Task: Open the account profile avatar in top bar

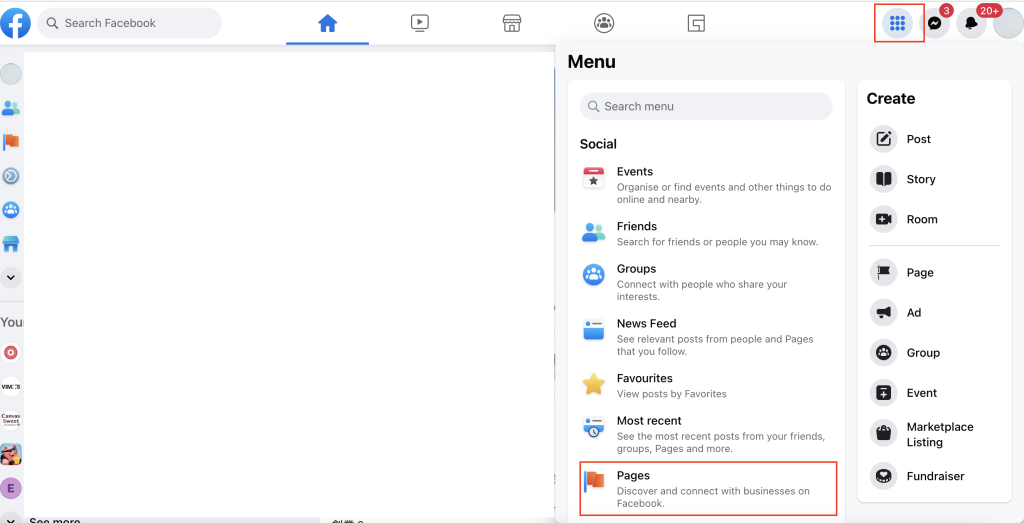Action: tap(1008, 24)
